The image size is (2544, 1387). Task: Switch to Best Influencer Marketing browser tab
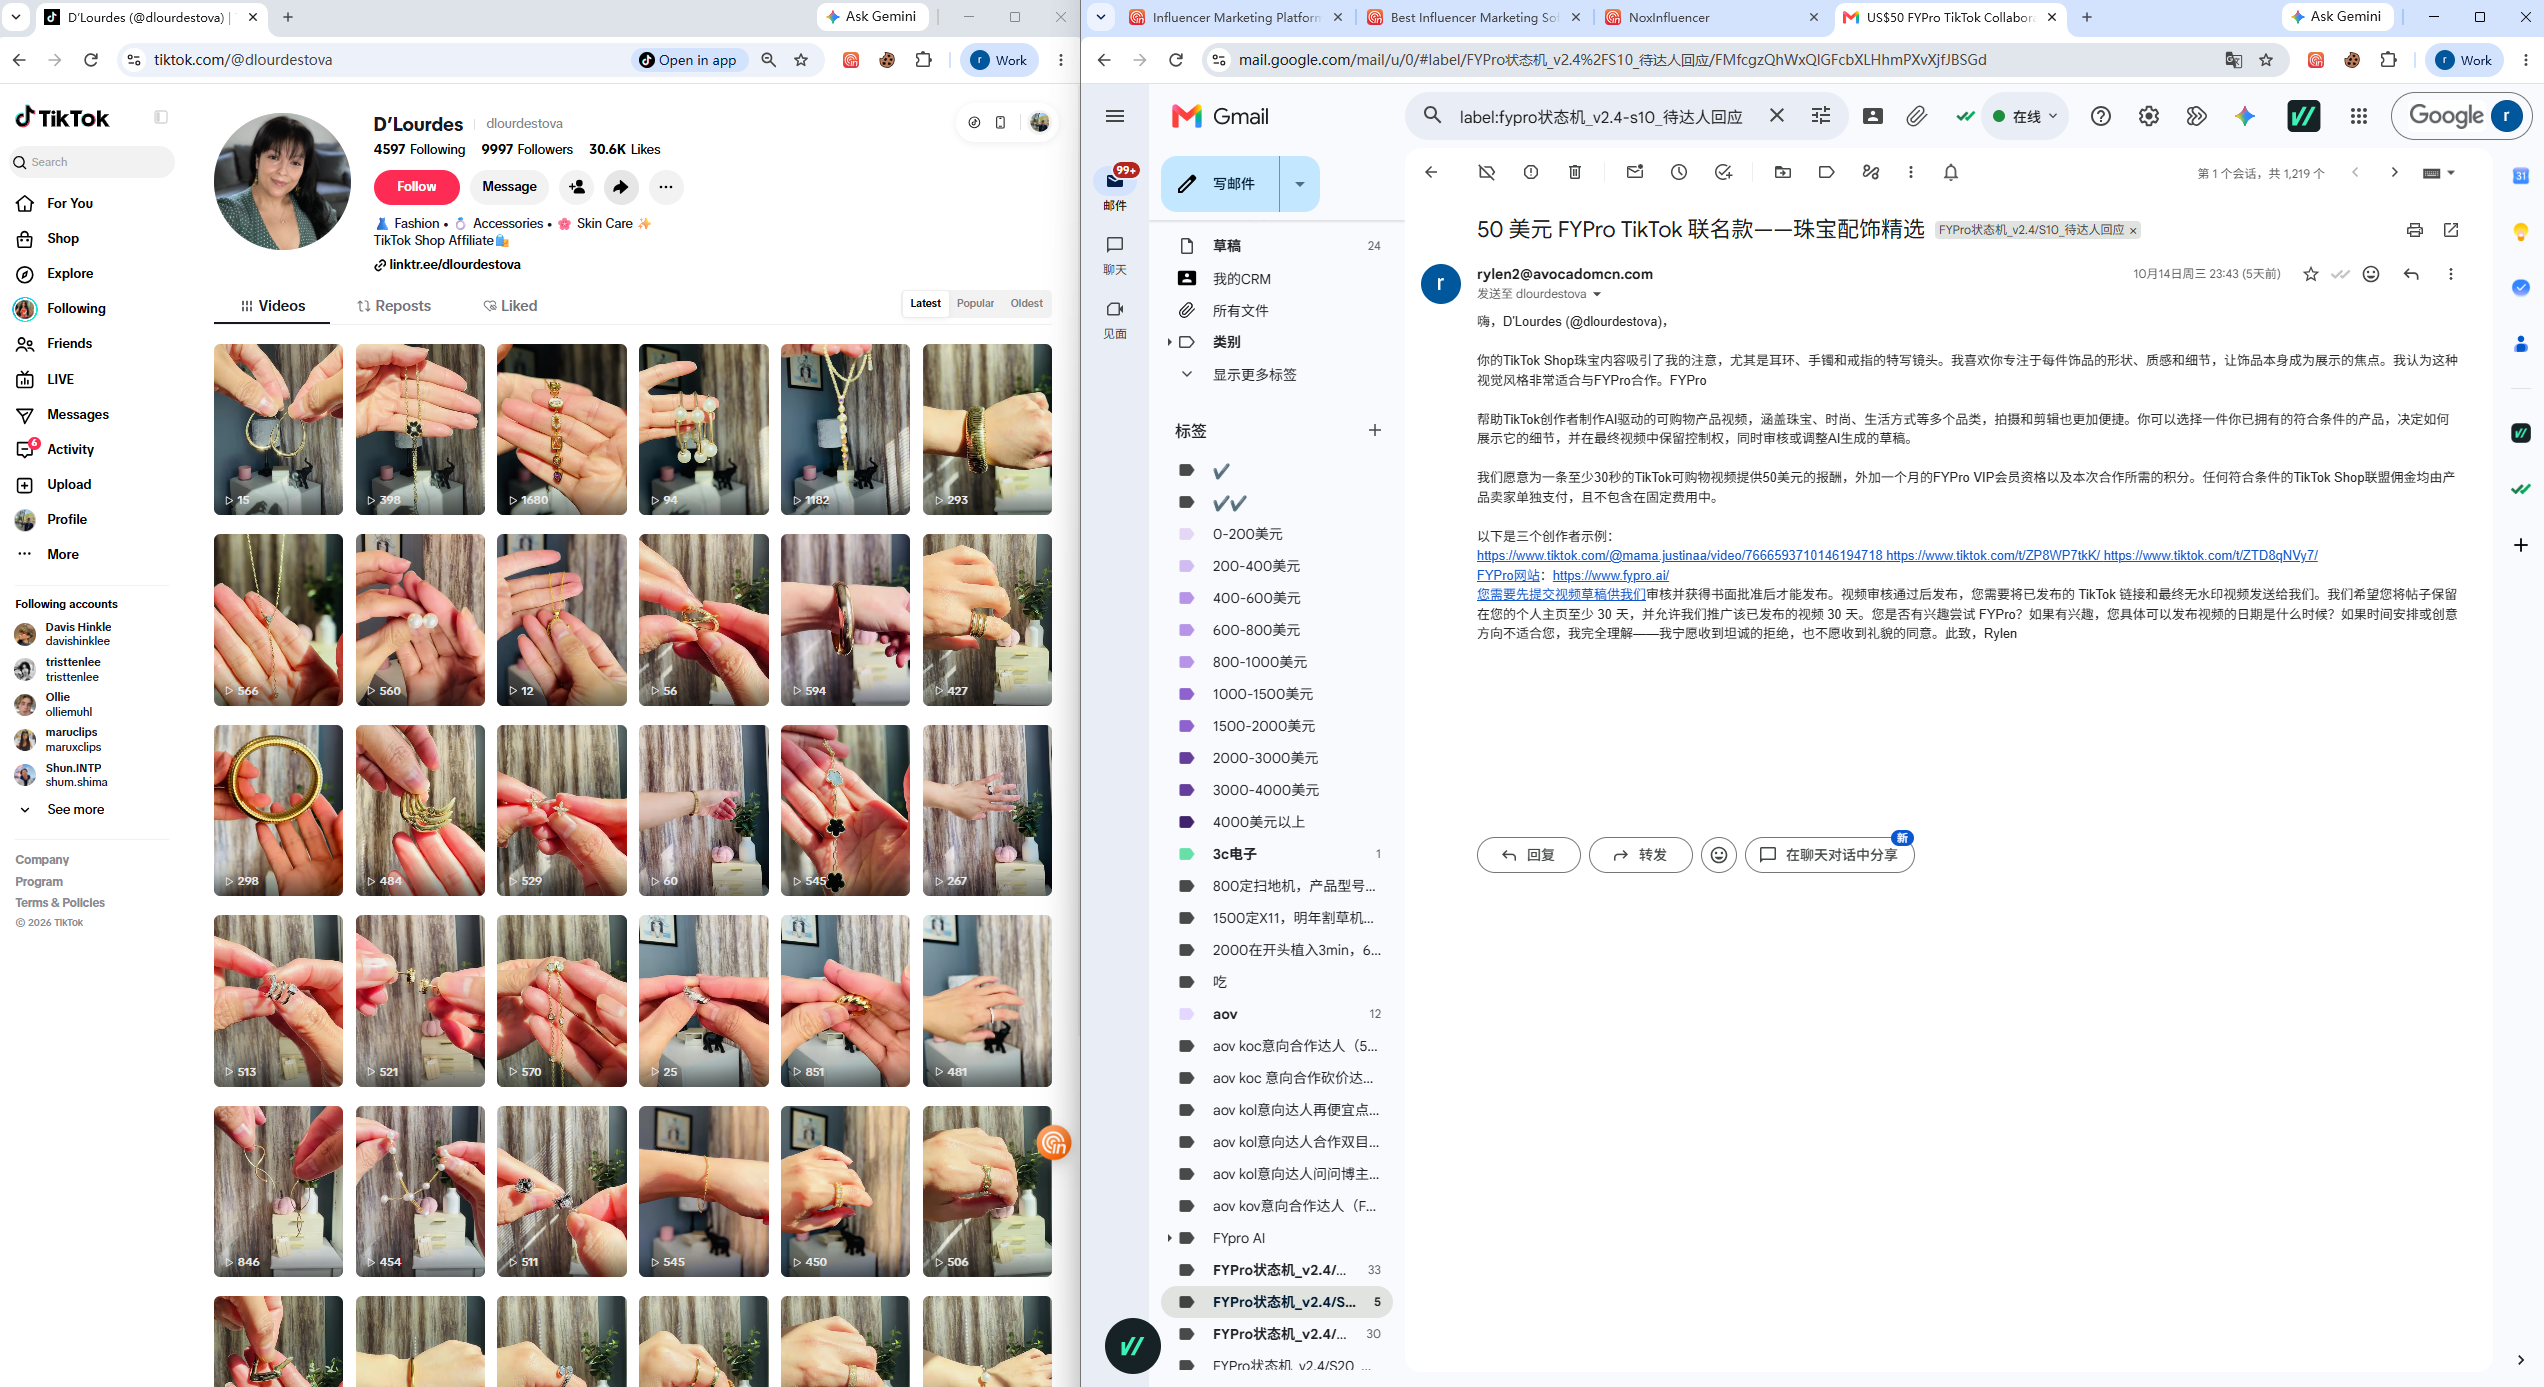click(x=1476, y=17)
